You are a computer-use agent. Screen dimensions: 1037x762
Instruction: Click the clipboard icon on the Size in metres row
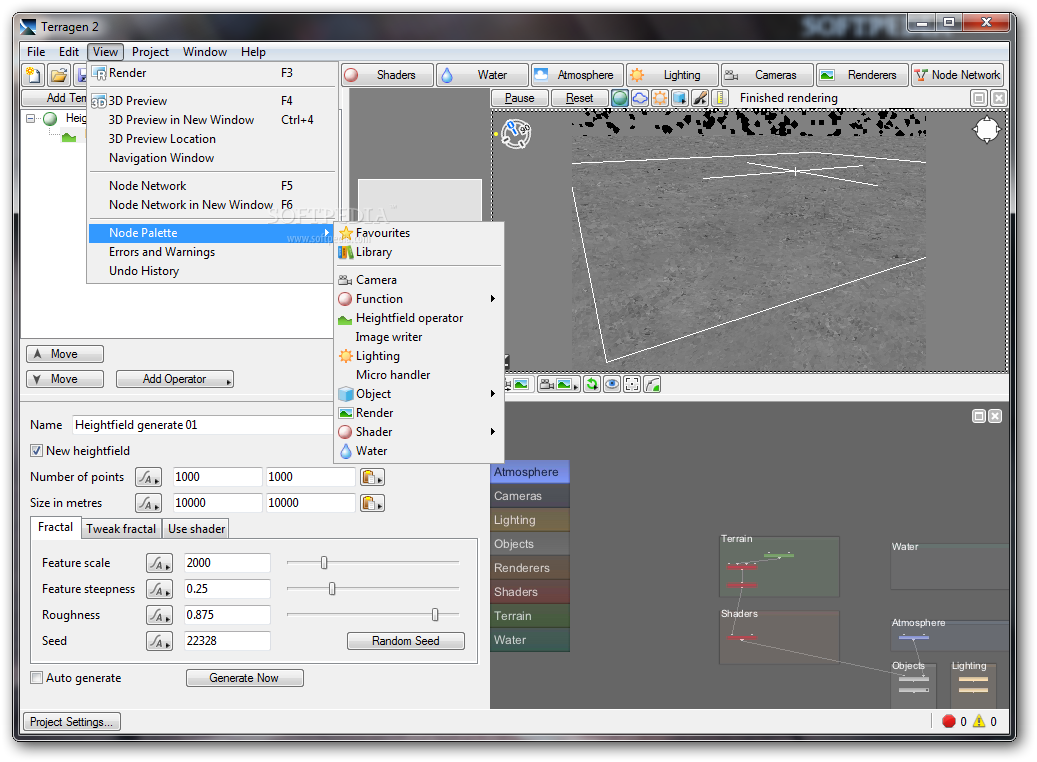click(x=372, y=503)
